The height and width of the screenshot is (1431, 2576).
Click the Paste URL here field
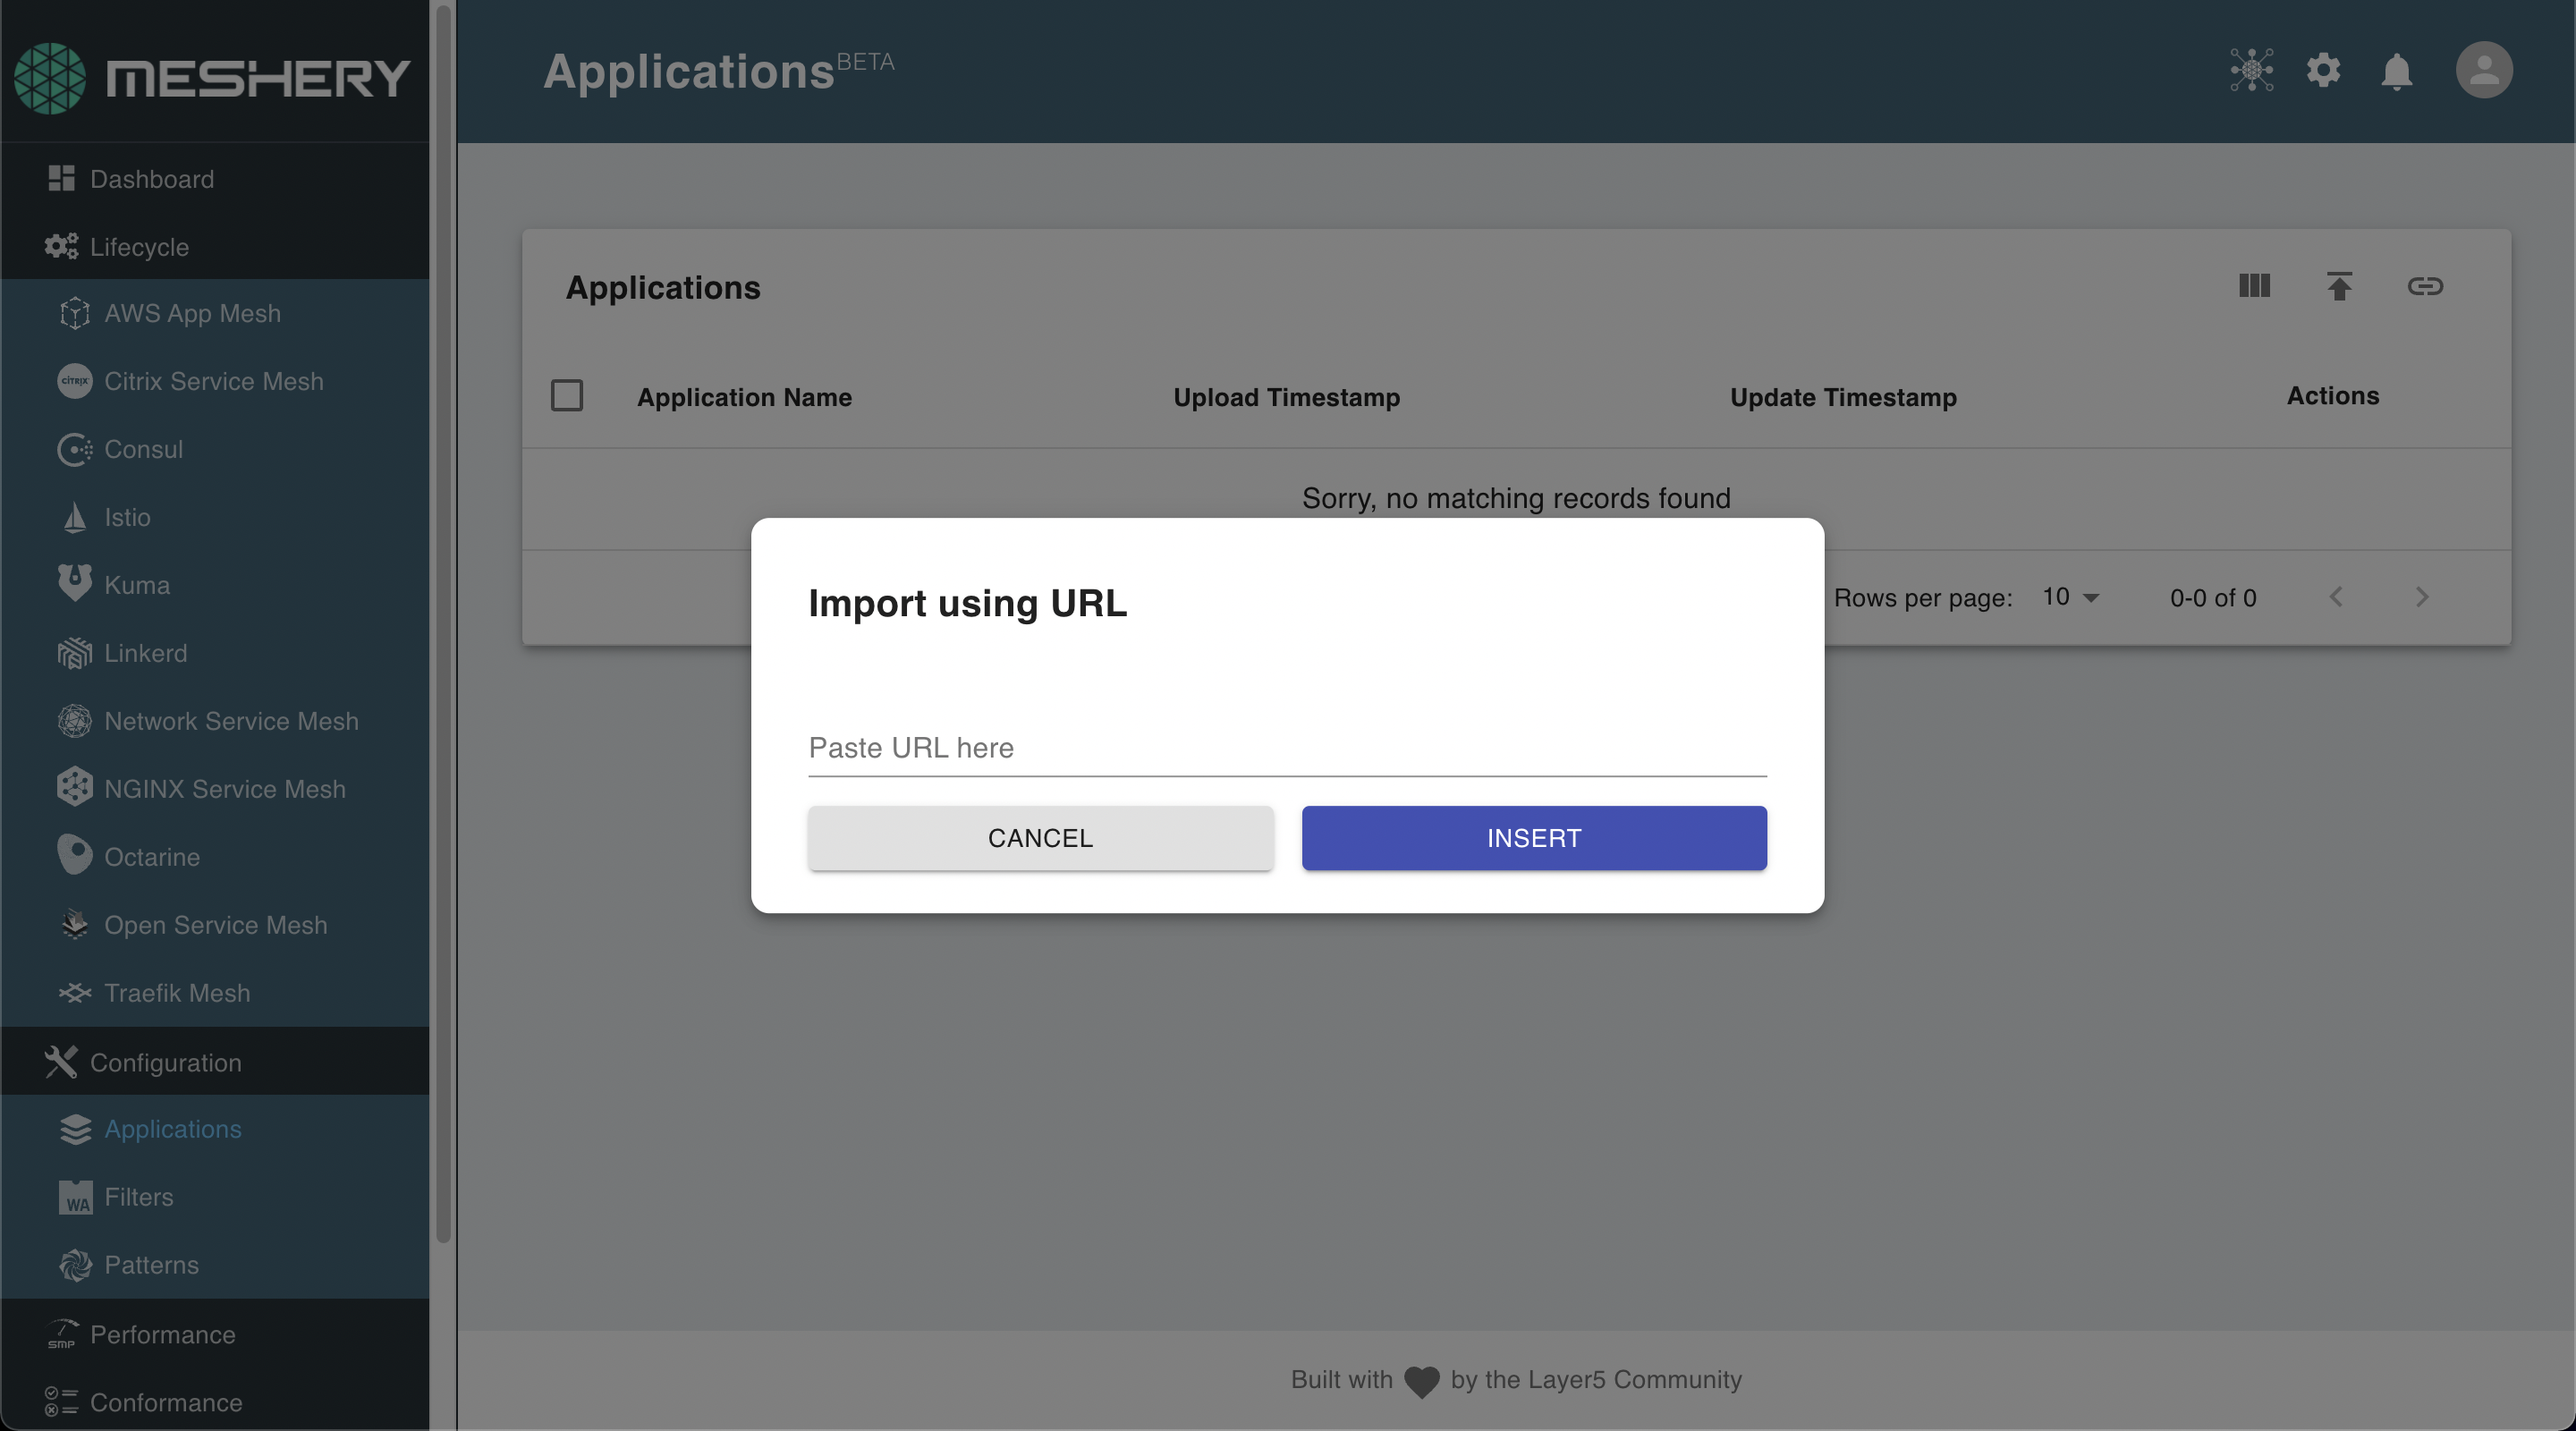pos(1286,748)
